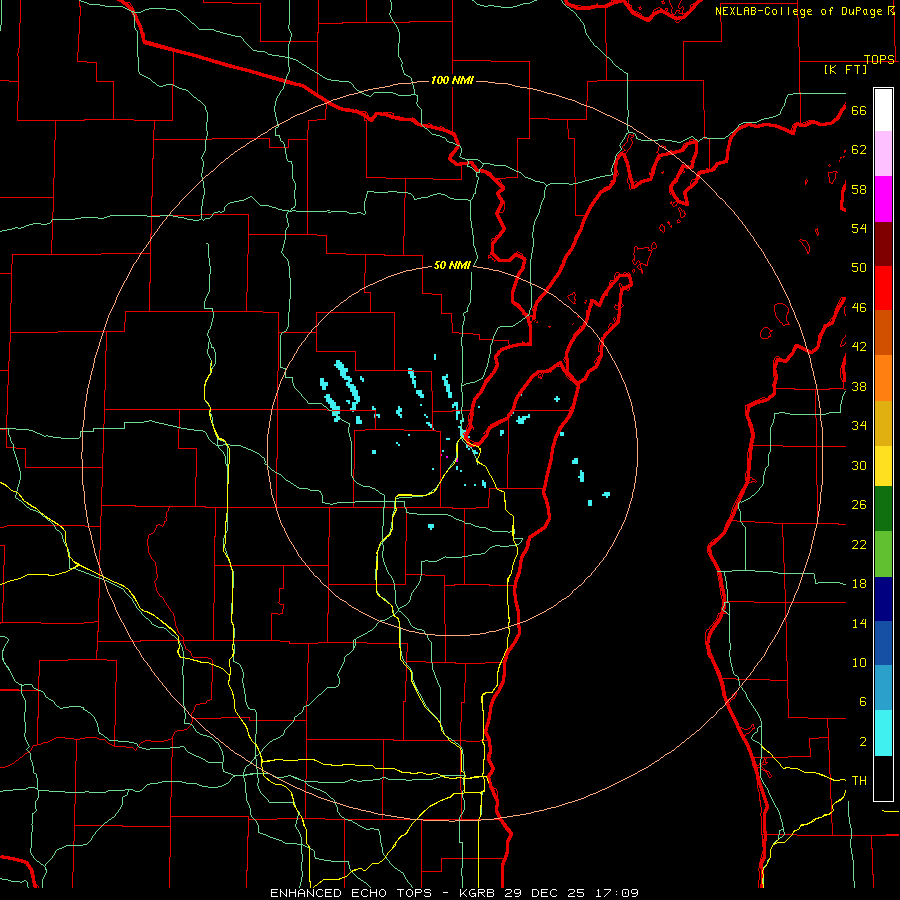
Task: Click the 46 legend value
Action: pyautogui.click(x=859, y=308)
